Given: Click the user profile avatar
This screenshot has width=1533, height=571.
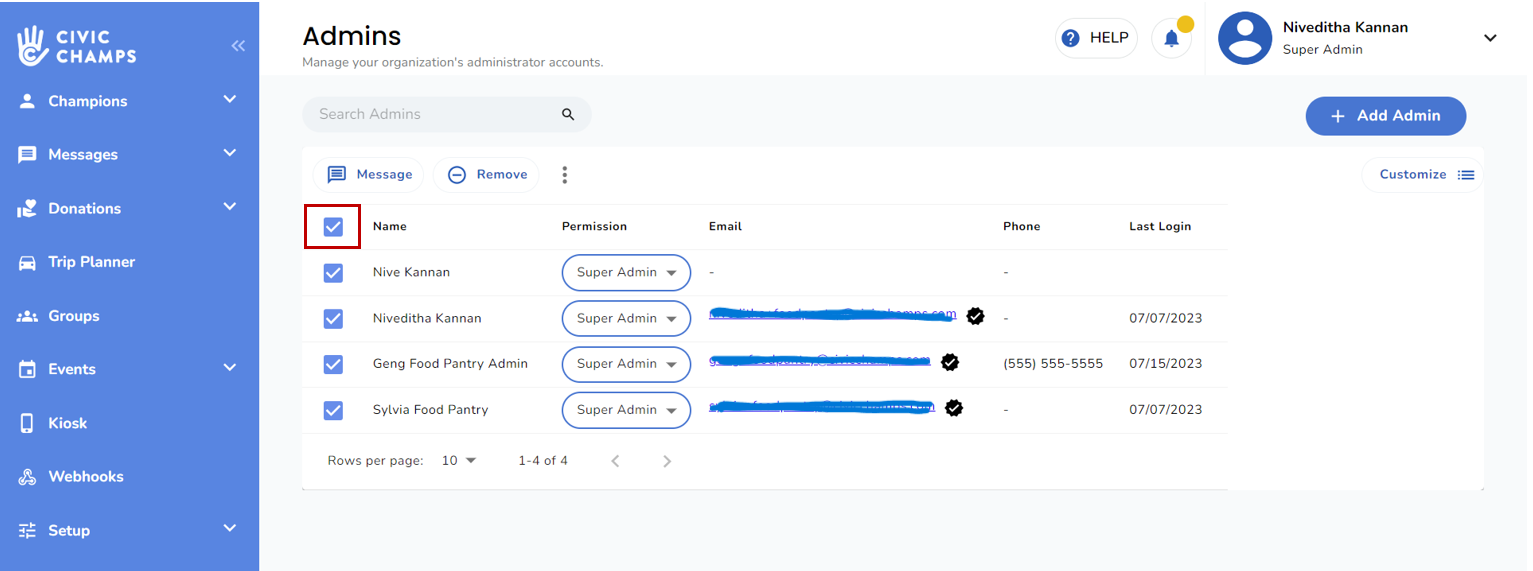Looking at the screenshot, I should [x=1244, y=39].
